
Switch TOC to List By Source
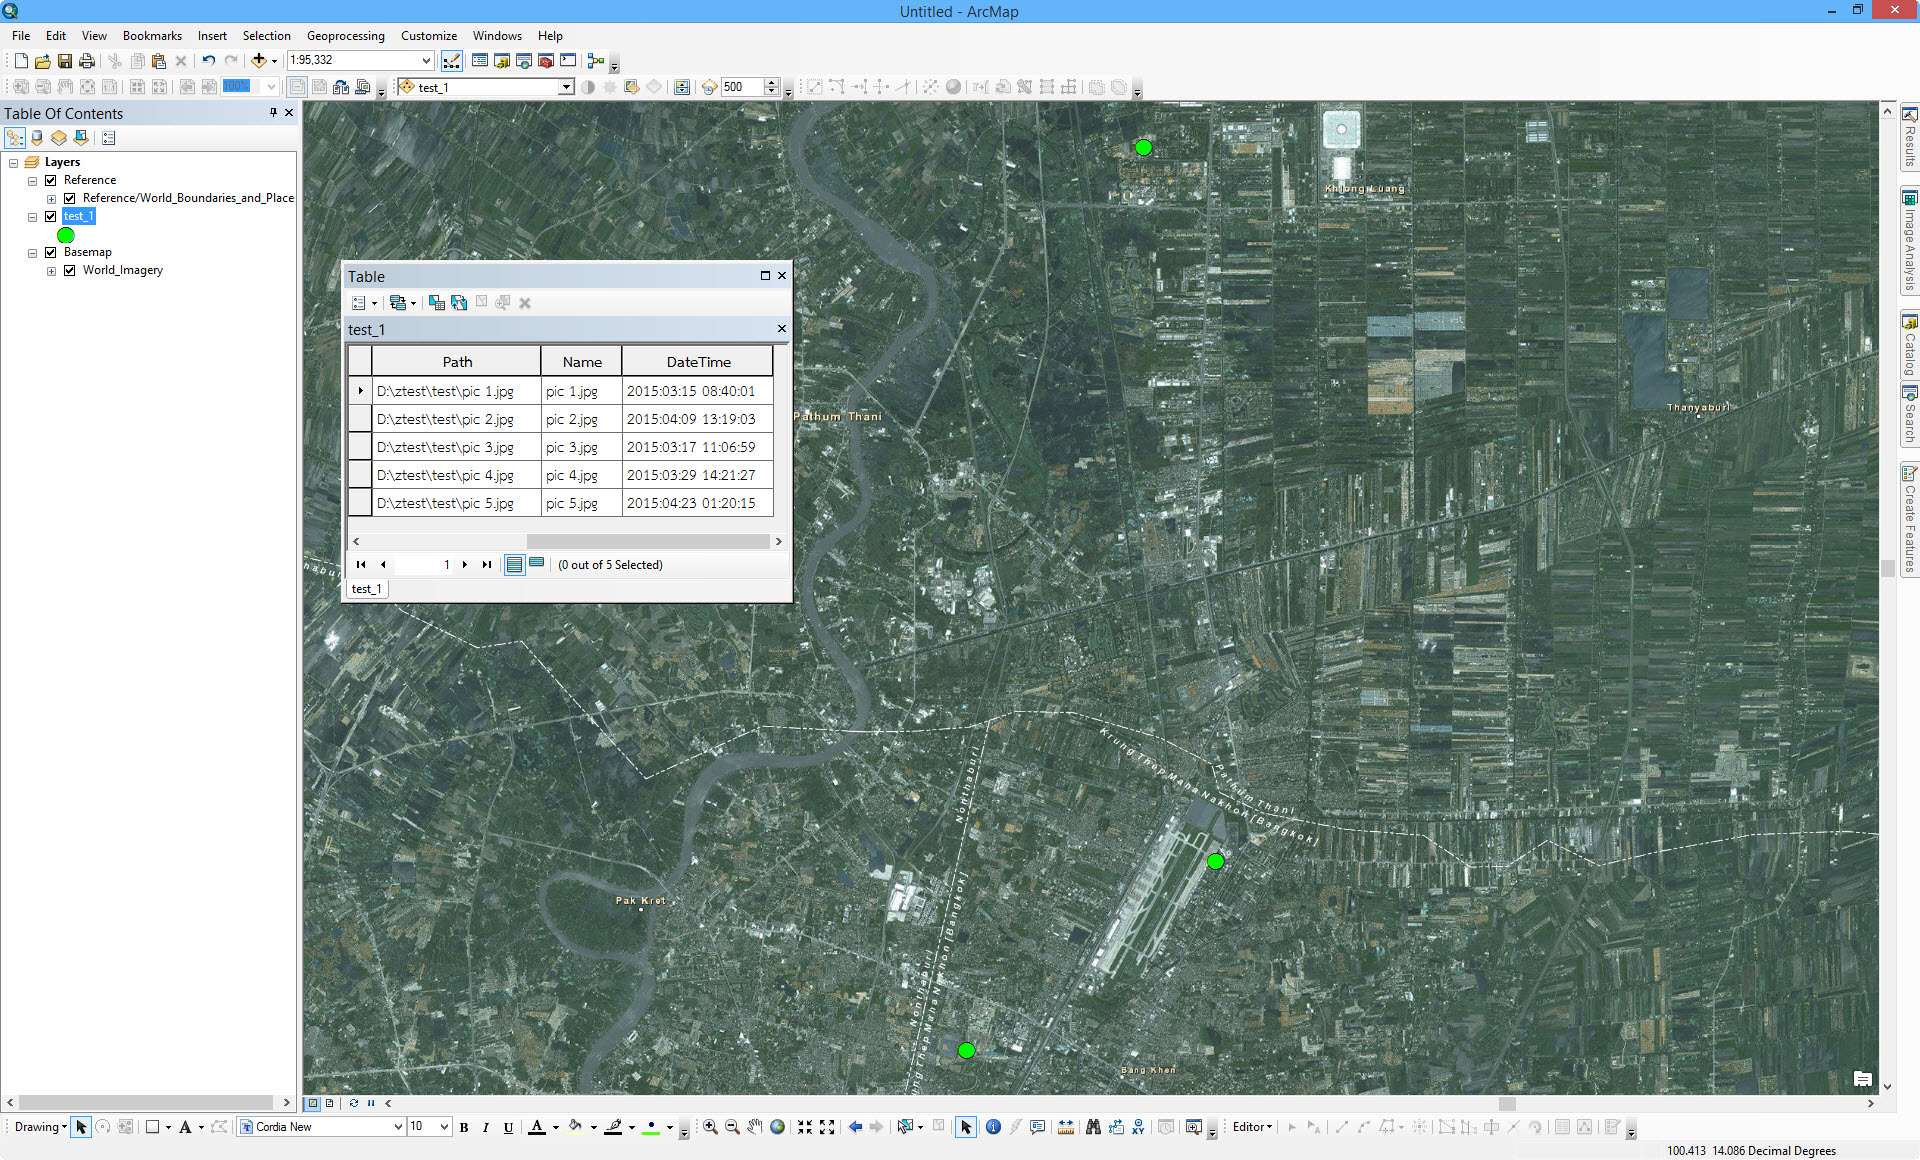tap(37, 138)
